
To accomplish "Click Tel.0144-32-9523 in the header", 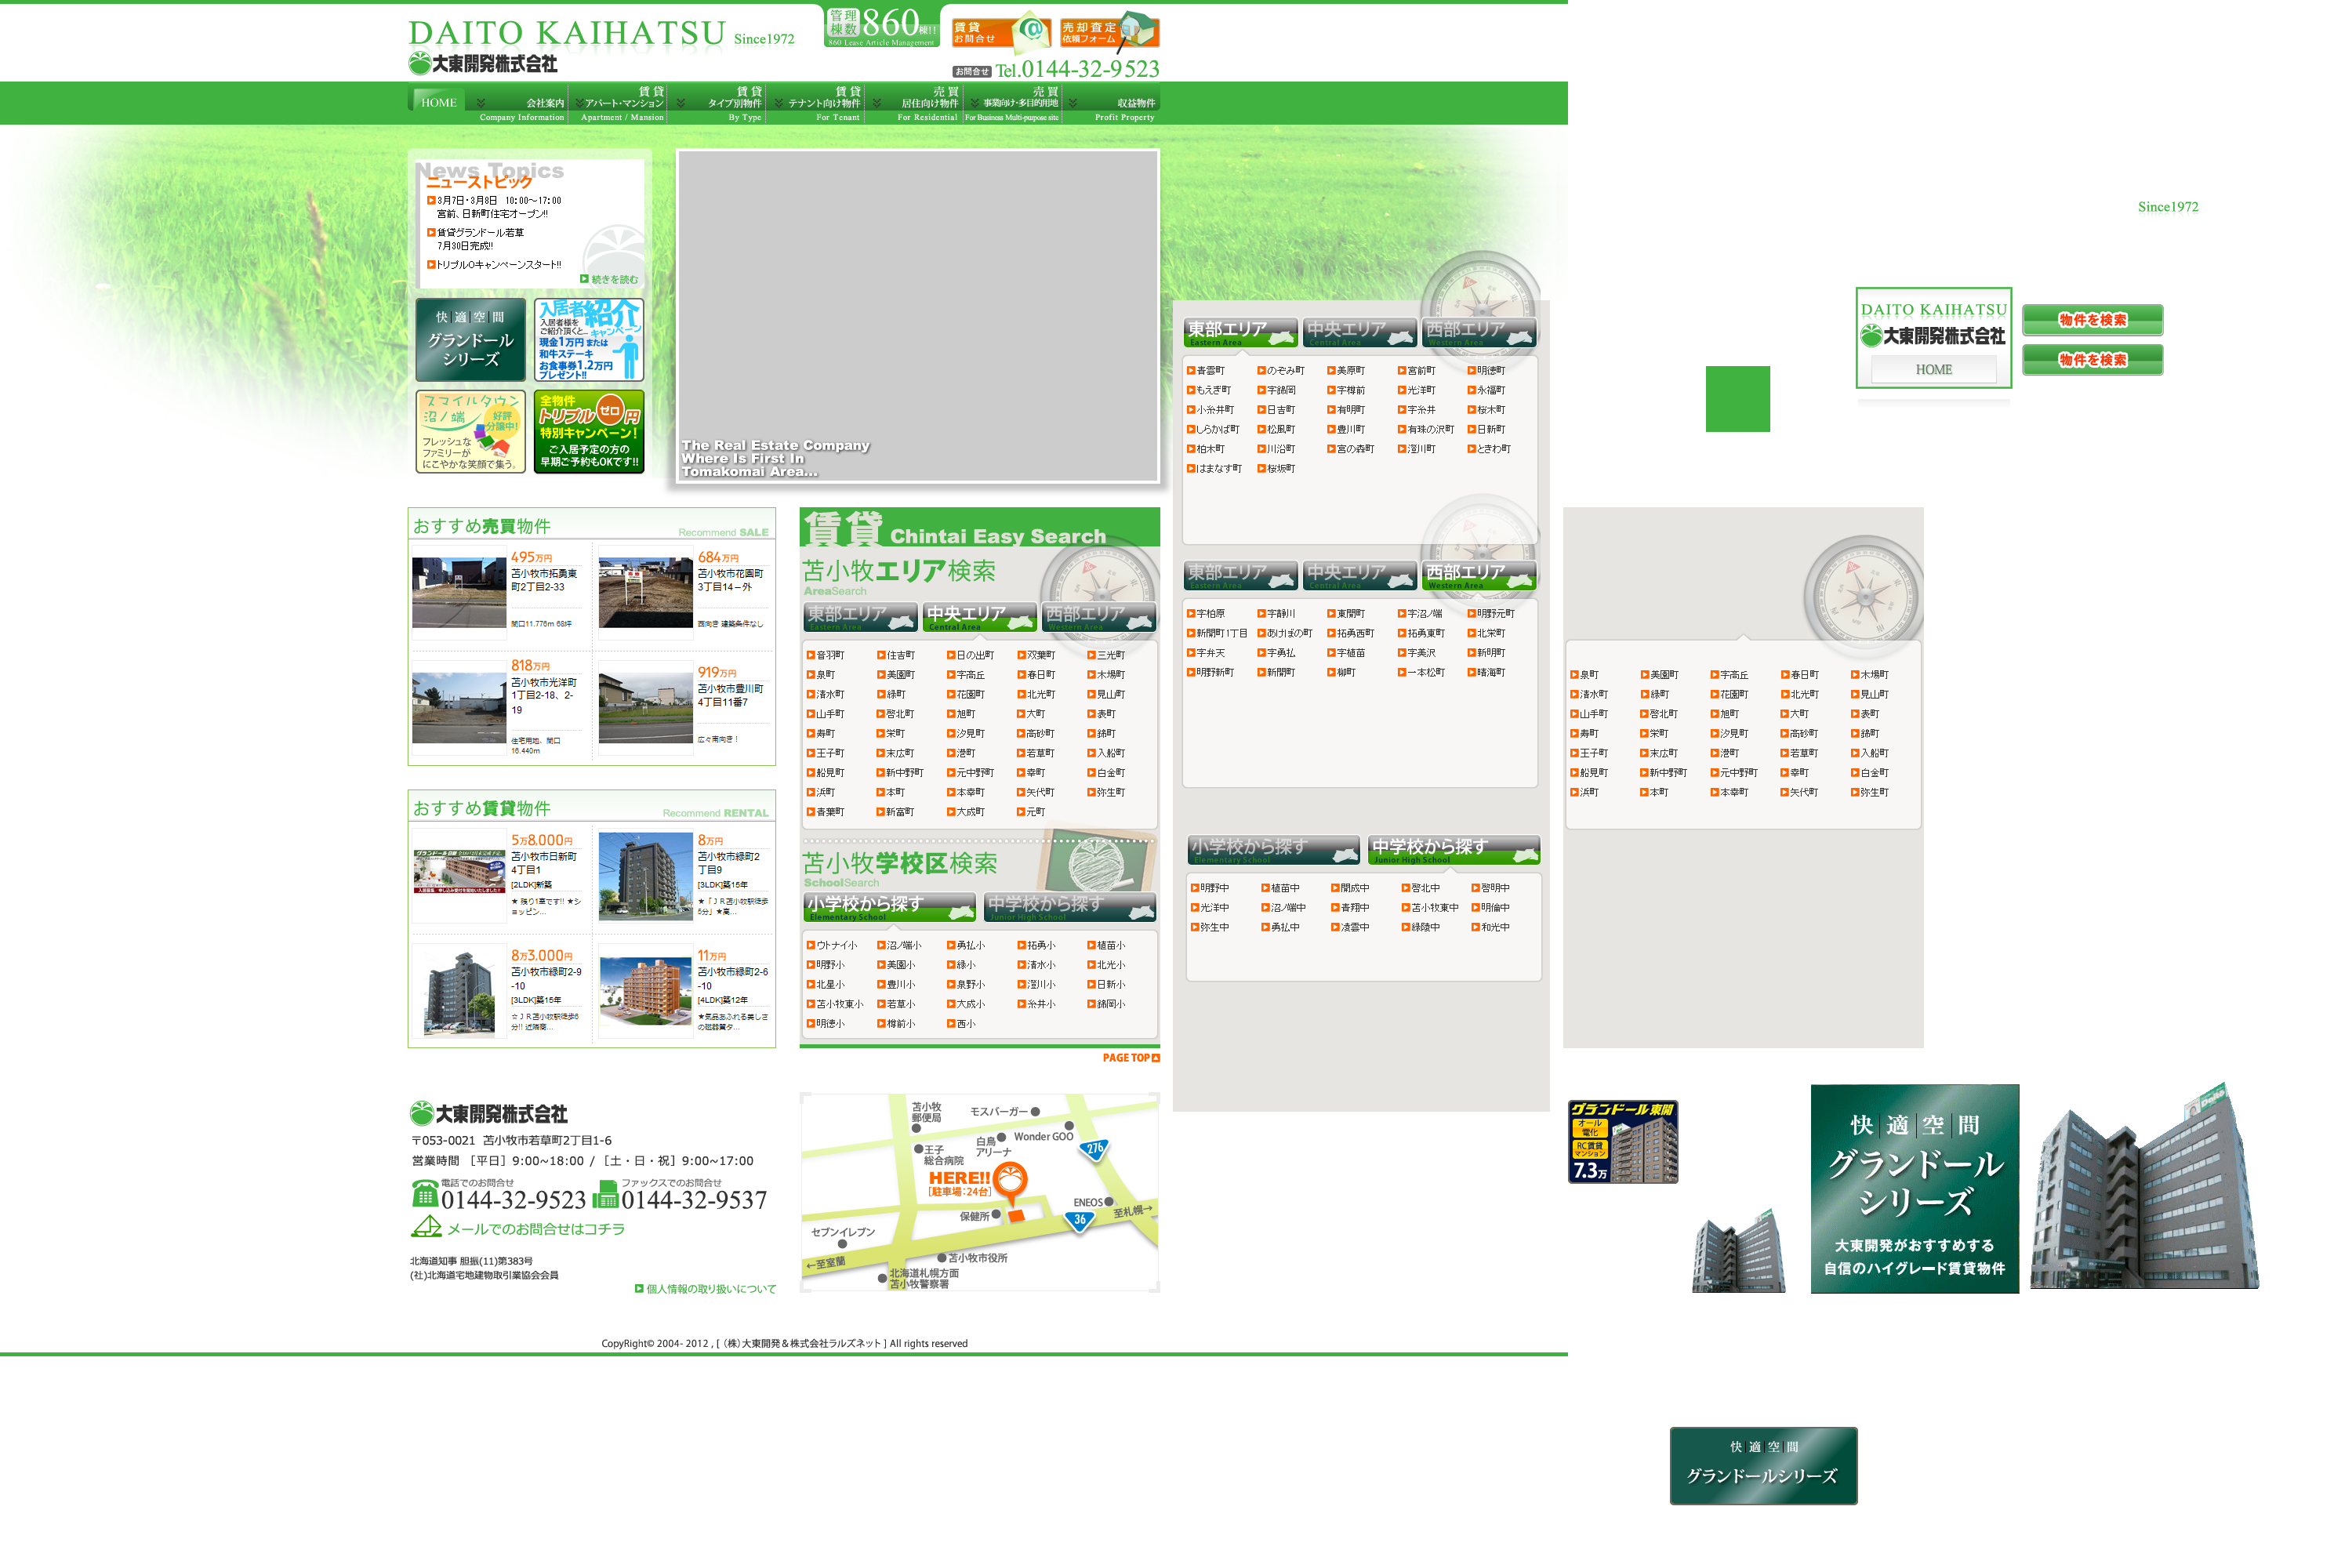I will coord(1077,69).
